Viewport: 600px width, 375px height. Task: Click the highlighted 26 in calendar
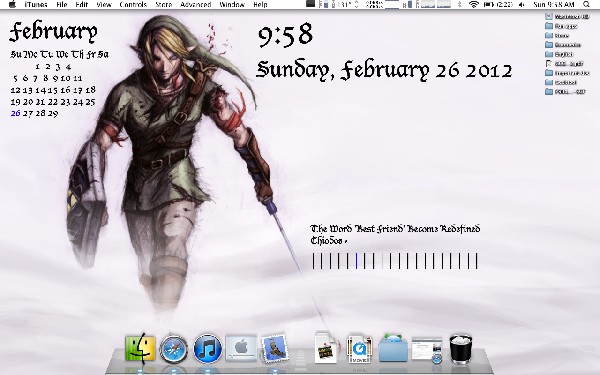(x=15, y=113)
